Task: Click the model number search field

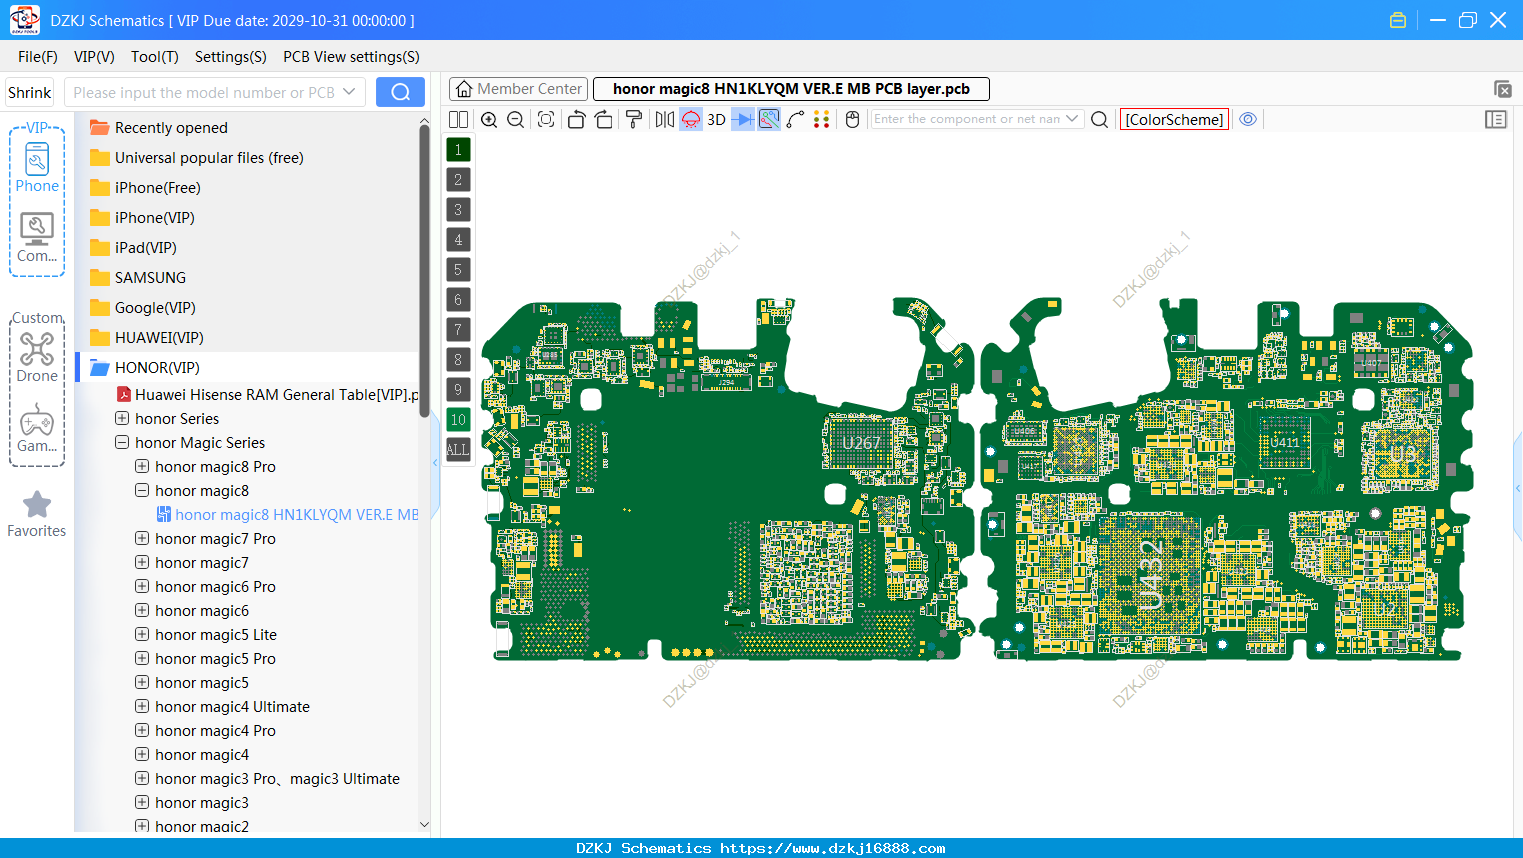Action: point(214,92)
